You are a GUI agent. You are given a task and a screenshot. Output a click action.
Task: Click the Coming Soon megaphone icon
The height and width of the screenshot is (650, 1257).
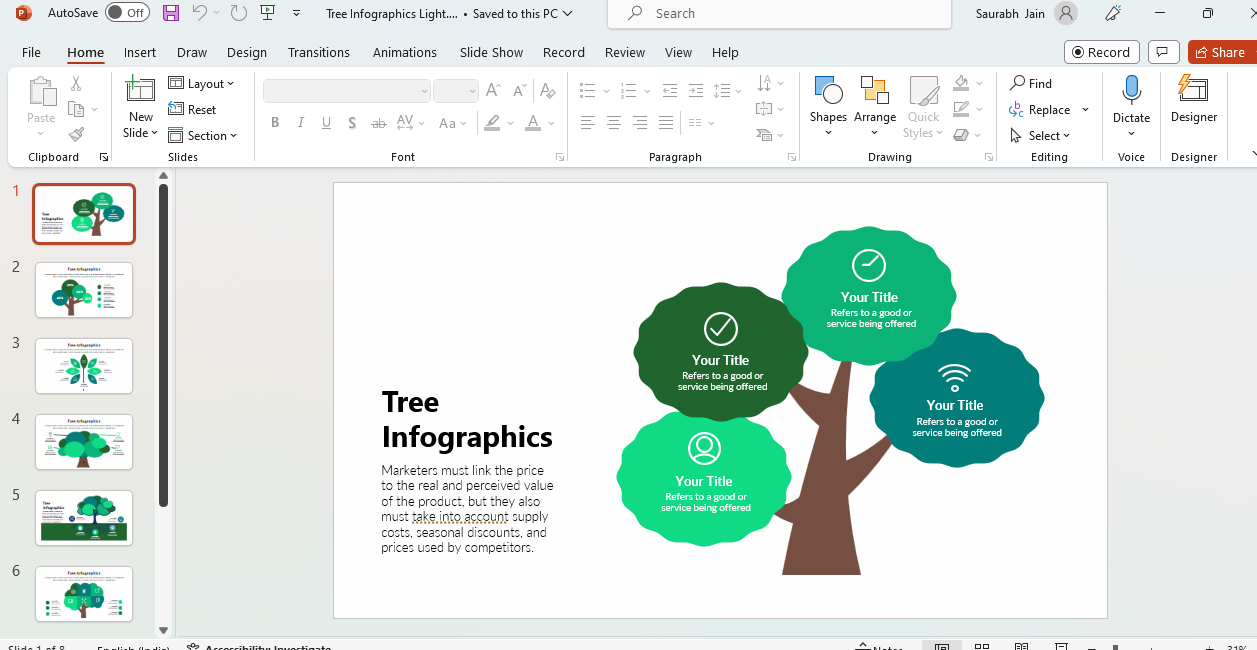tap(1114, 13)
